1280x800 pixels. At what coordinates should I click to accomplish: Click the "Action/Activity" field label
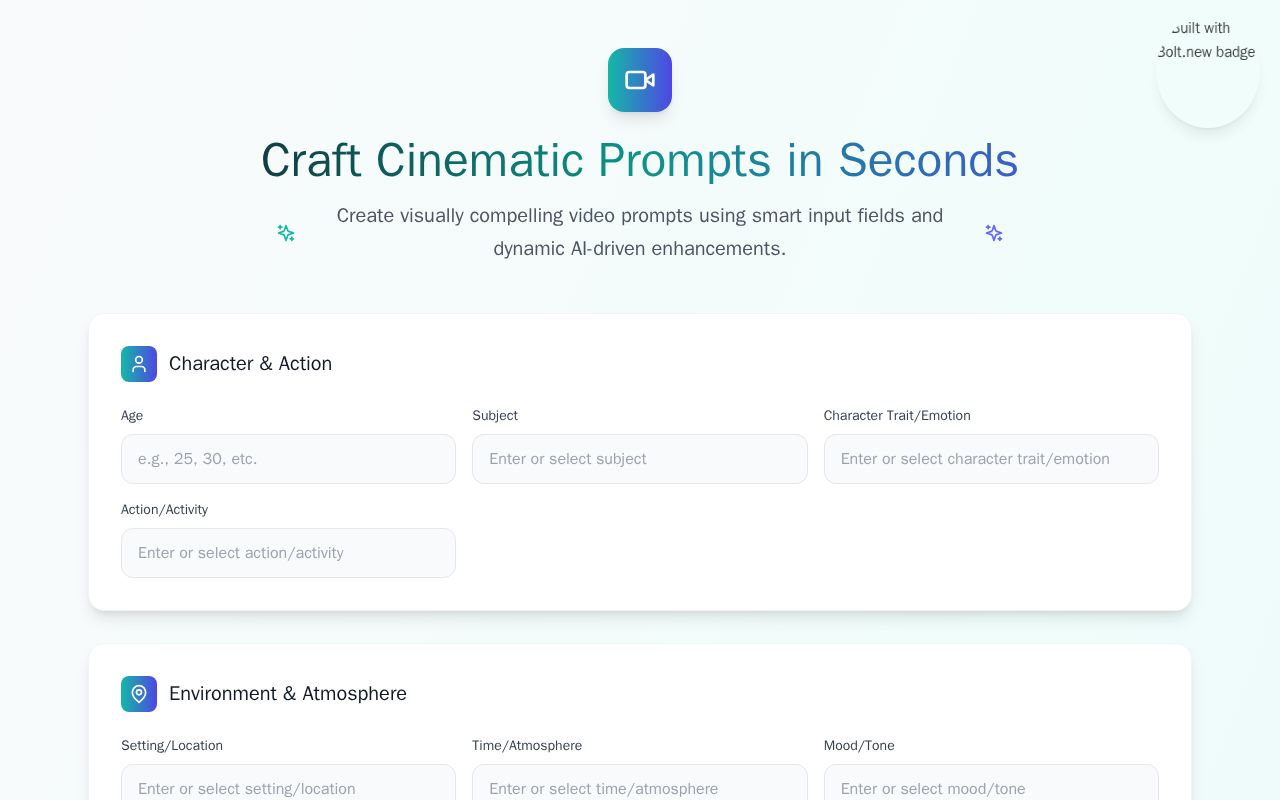point(164,510)
